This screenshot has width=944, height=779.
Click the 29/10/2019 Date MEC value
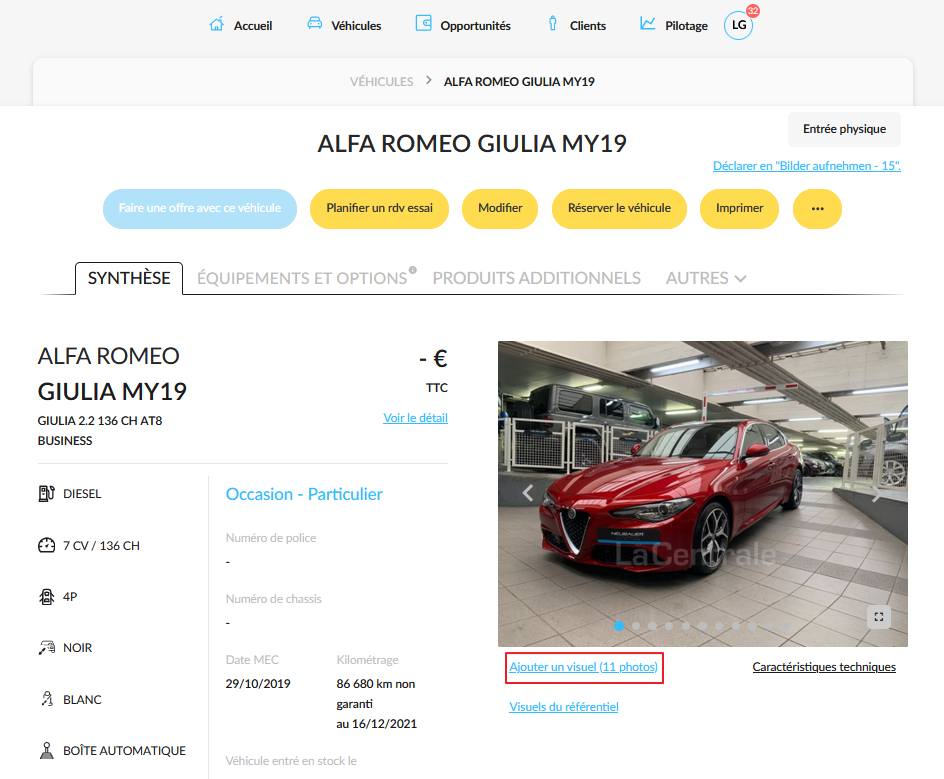coord(258,684)
